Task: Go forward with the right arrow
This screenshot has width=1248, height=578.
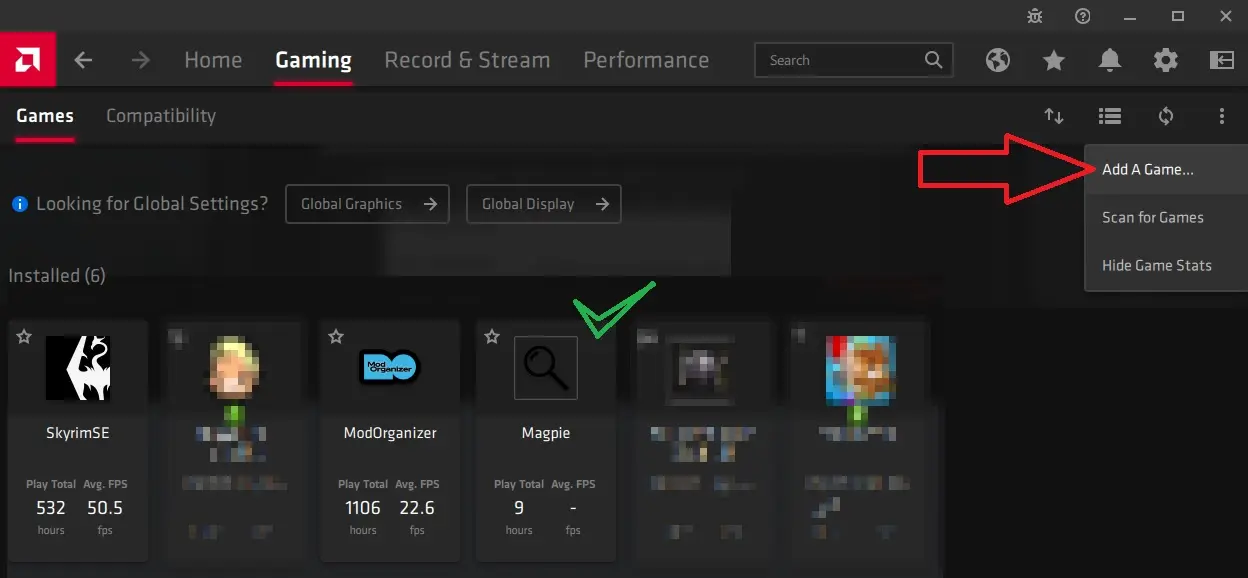Action: pos(140,60)
